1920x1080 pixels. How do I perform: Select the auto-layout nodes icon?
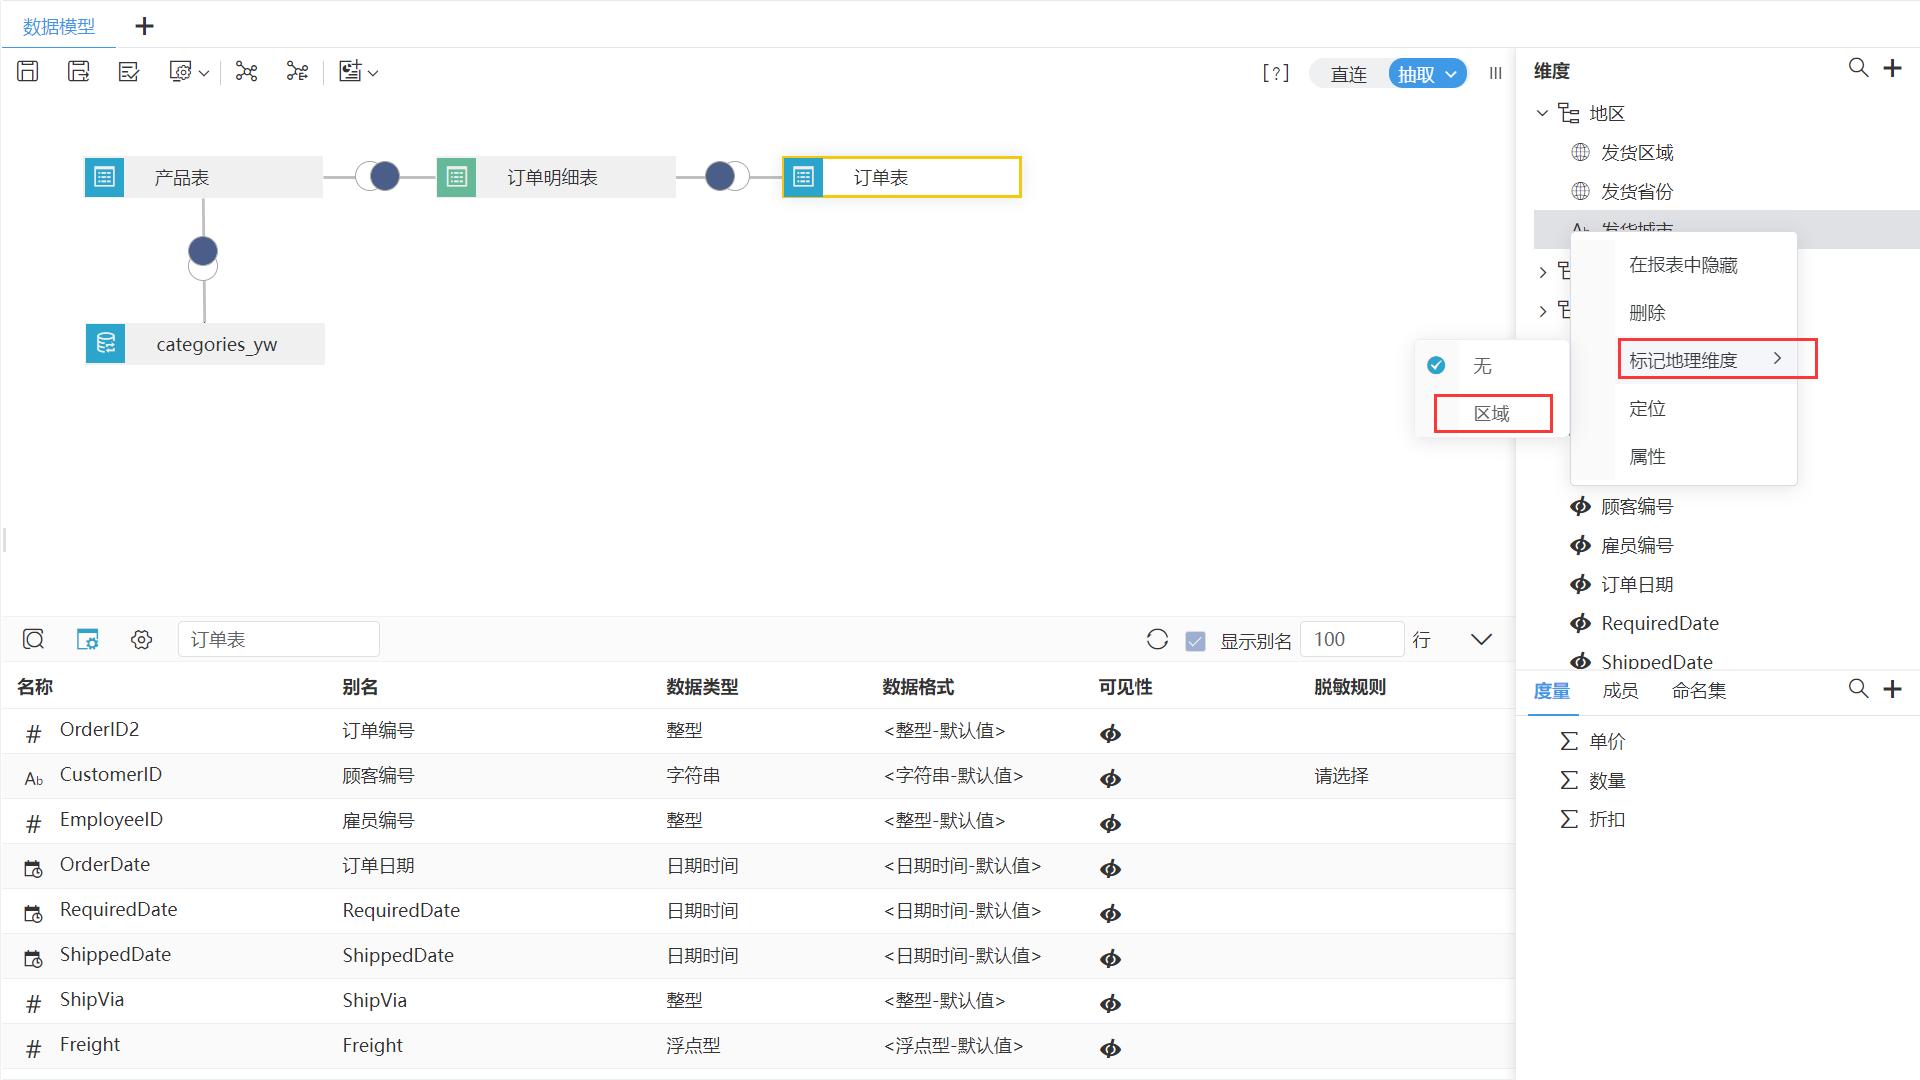(x=246, y=72)
